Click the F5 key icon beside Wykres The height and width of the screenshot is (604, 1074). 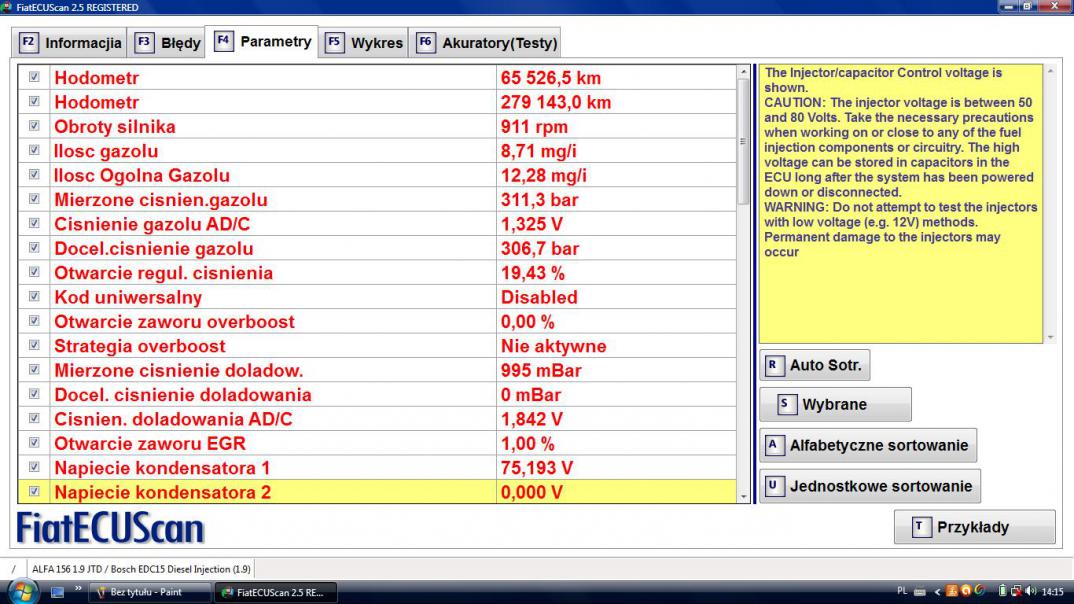334,43
